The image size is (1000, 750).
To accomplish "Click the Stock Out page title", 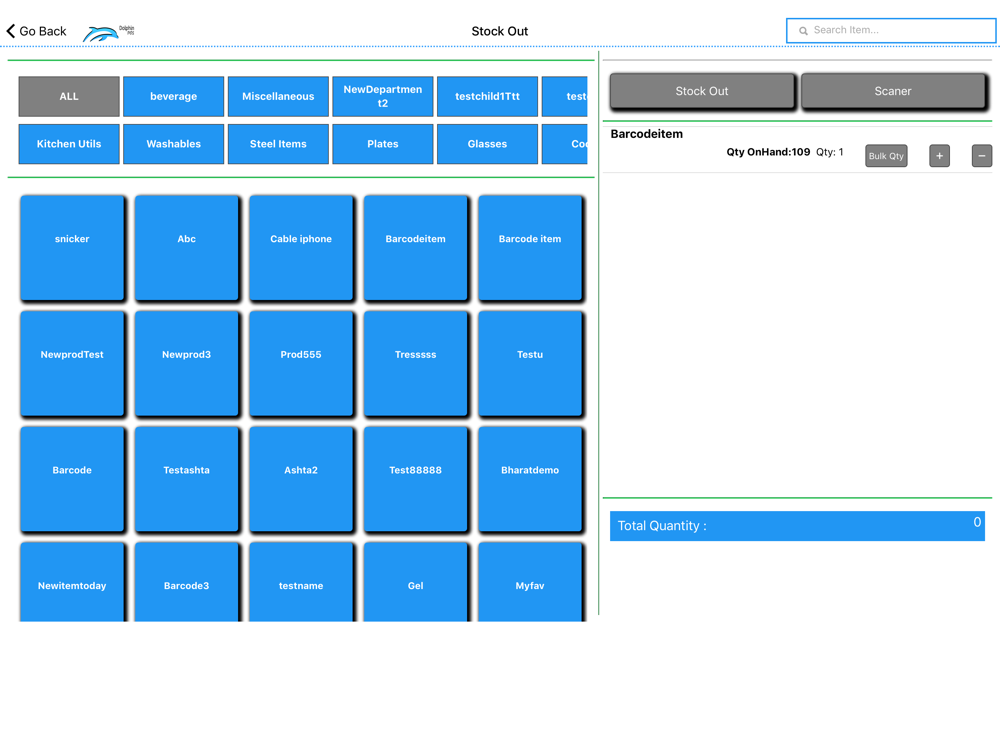I will 499,31.
